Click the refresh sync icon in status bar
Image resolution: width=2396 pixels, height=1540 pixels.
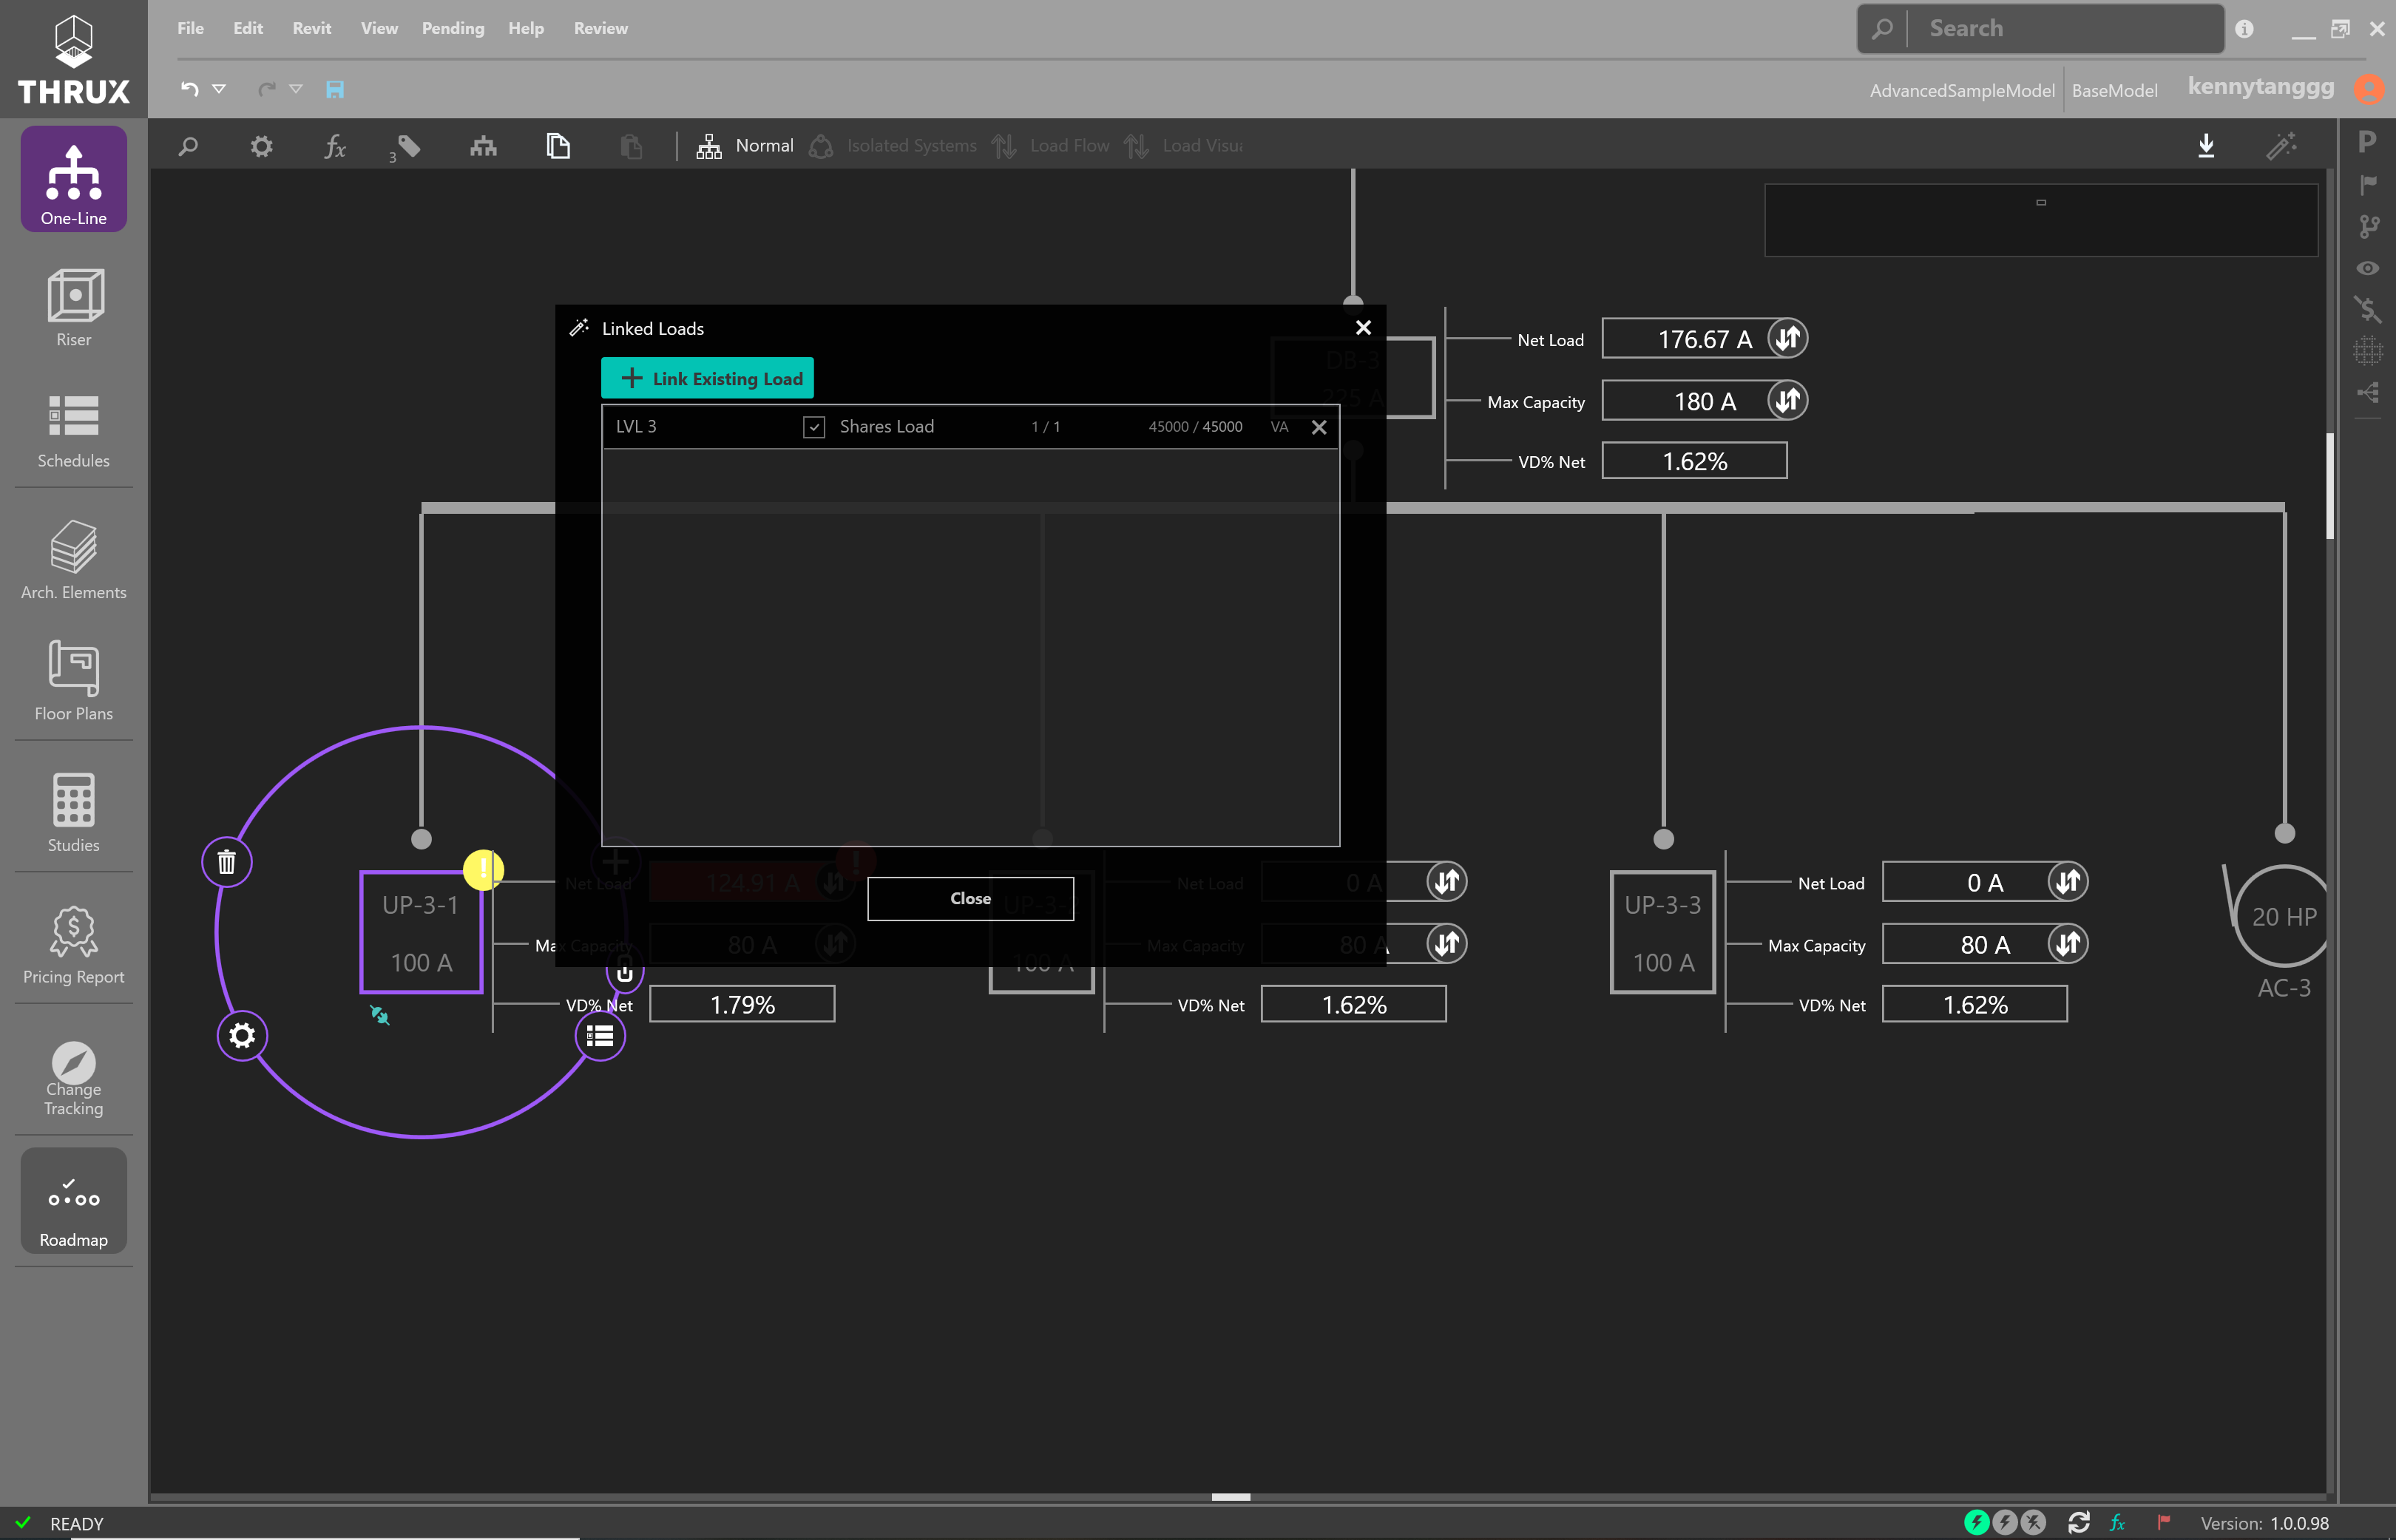[x=2079, y=1522]
